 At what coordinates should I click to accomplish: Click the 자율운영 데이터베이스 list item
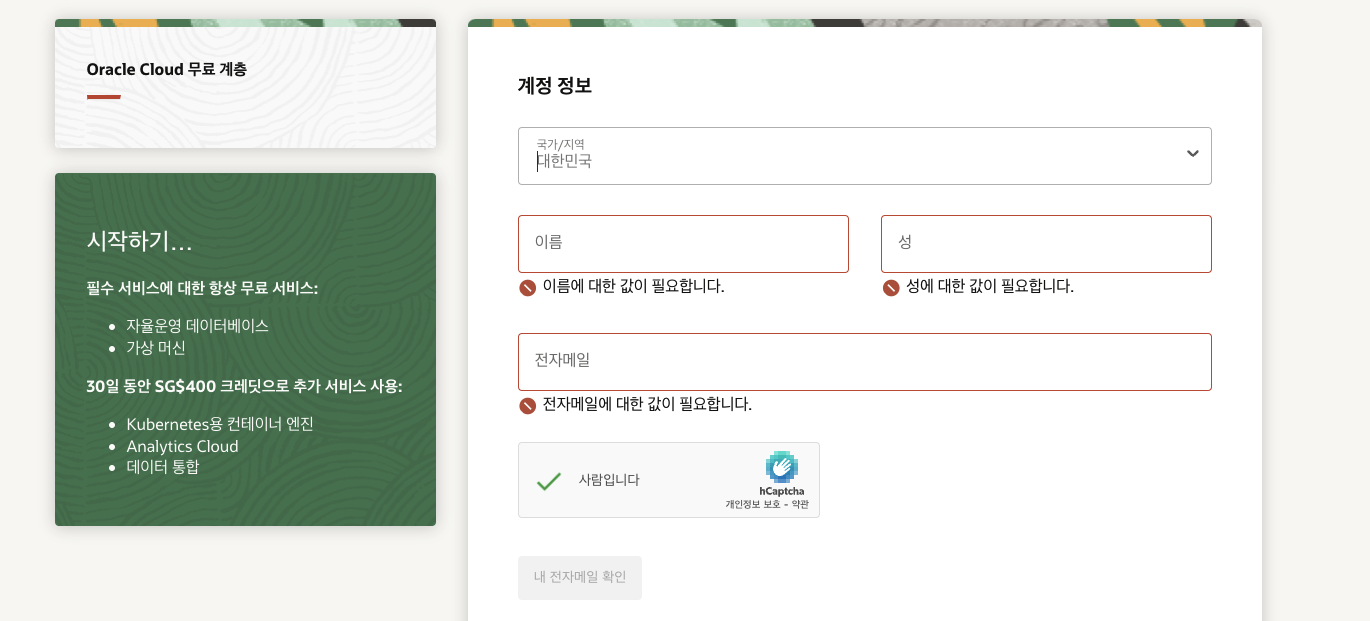(197, 326)
